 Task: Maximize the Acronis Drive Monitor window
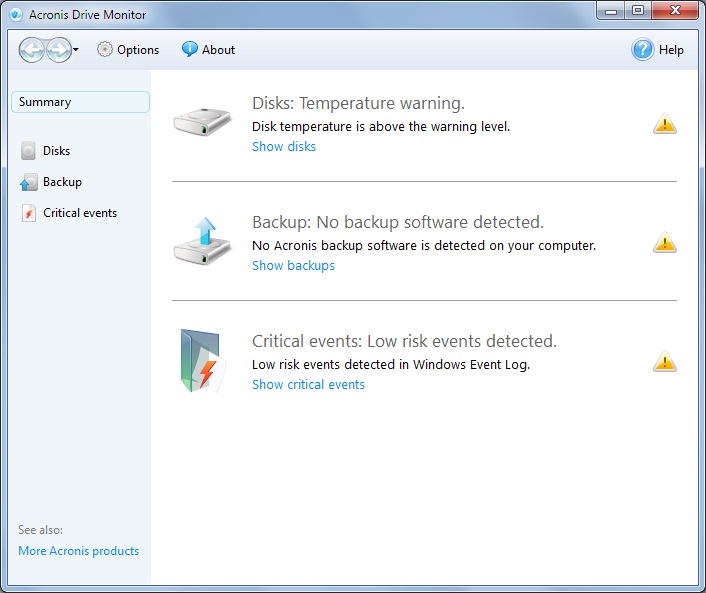tap(638, 11)
